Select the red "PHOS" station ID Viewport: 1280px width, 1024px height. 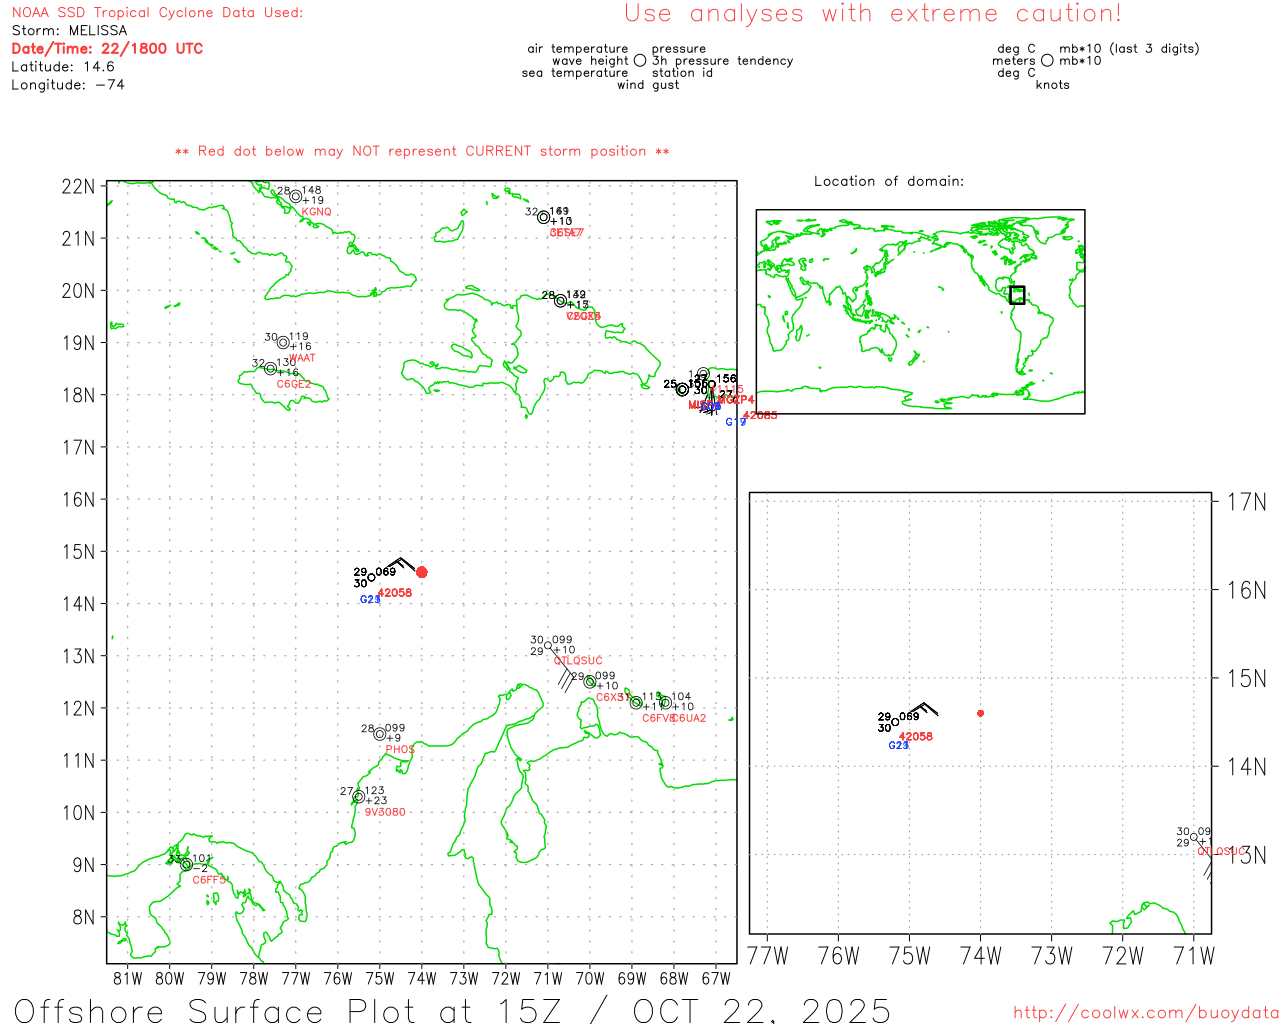pos(400,750)
